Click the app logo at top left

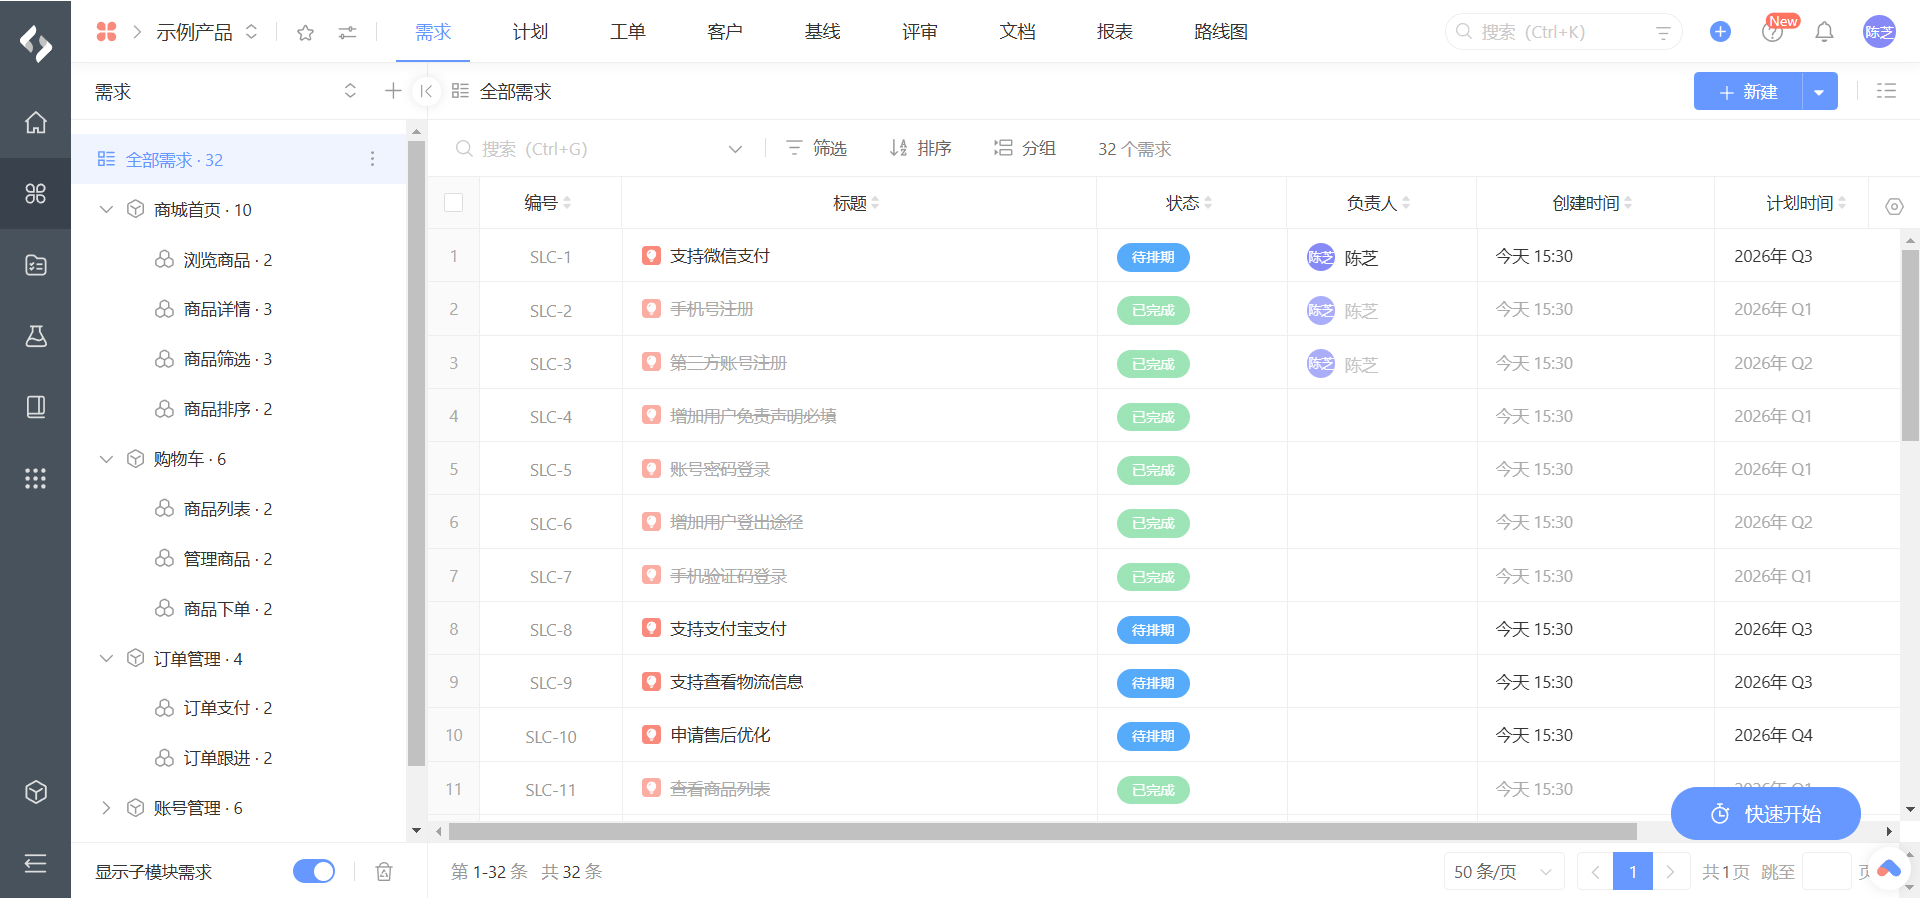[35, 43]
